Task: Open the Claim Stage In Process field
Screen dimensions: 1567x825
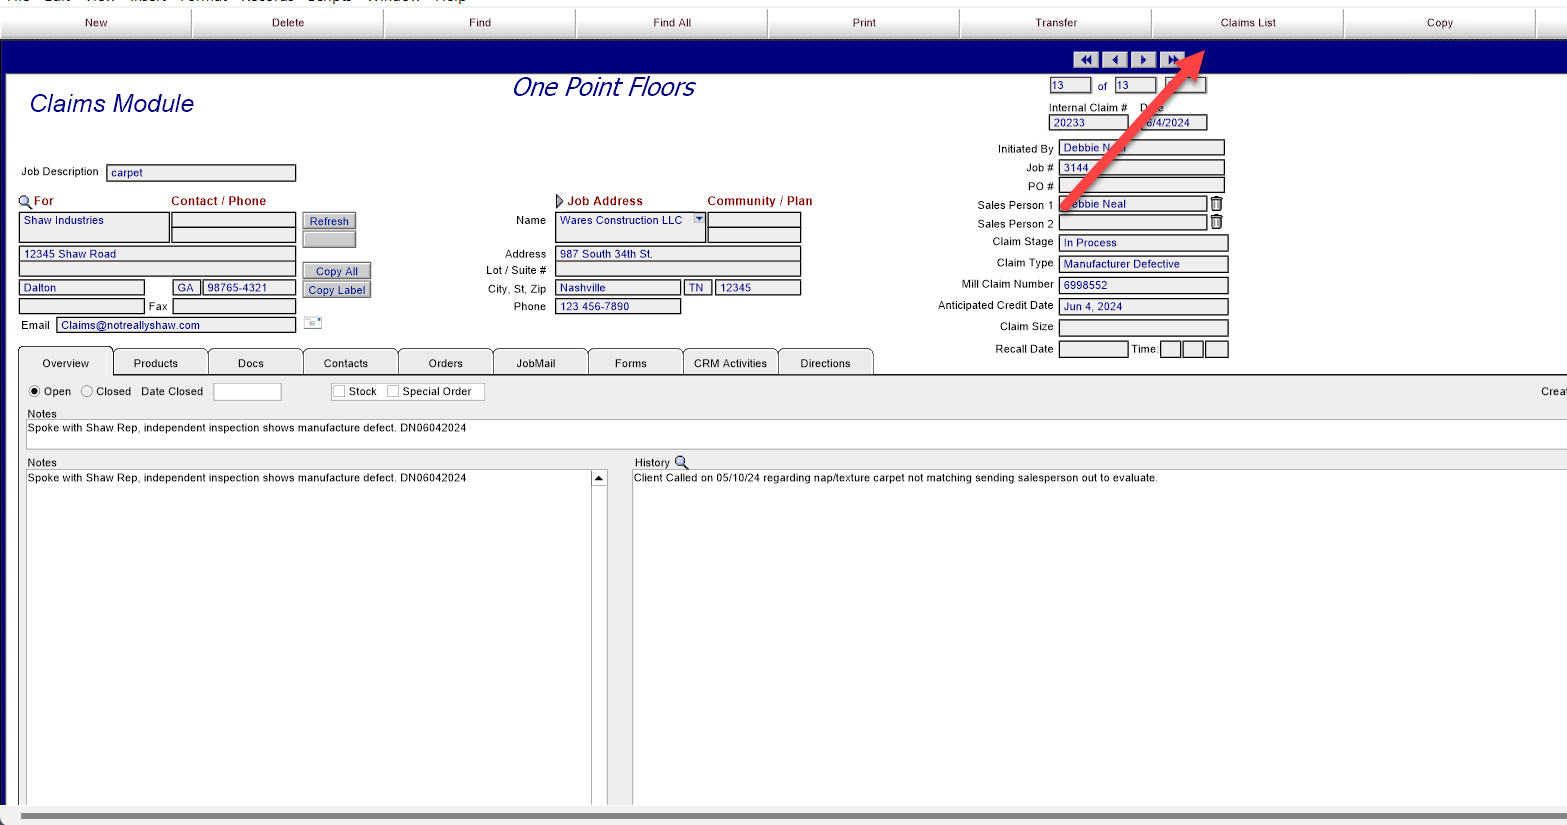Action: 1143,243
